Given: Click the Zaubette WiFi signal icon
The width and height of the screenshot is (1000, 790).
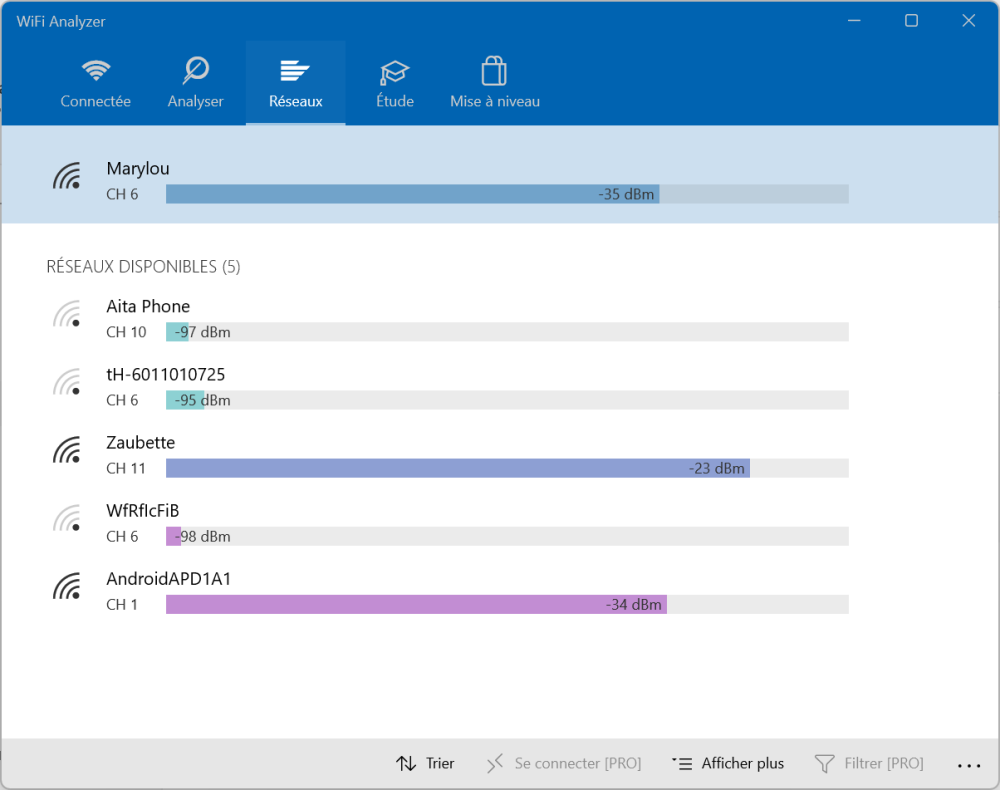Looking at the screenshot, I should click(67, 451).
